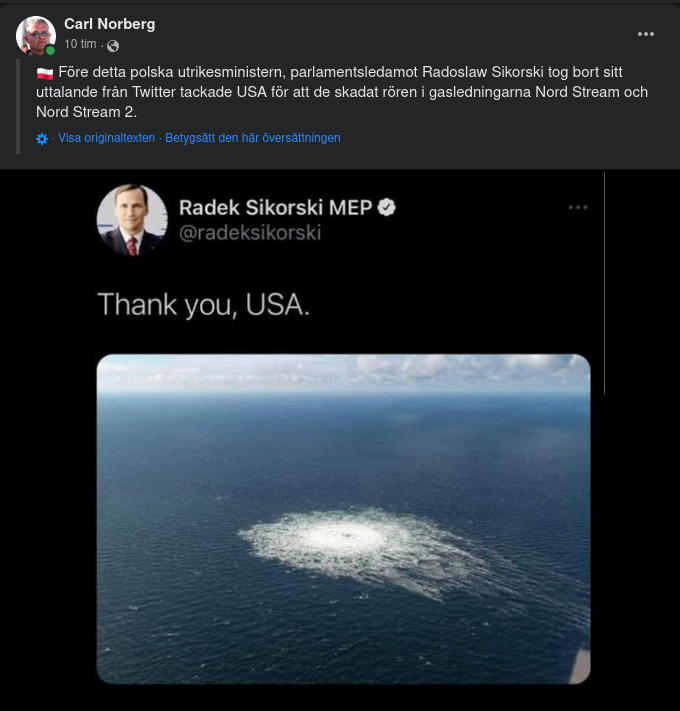Click the Radek Sikorski MEP display name
This screenshot has width=680, height=711.
coord(275,207)
